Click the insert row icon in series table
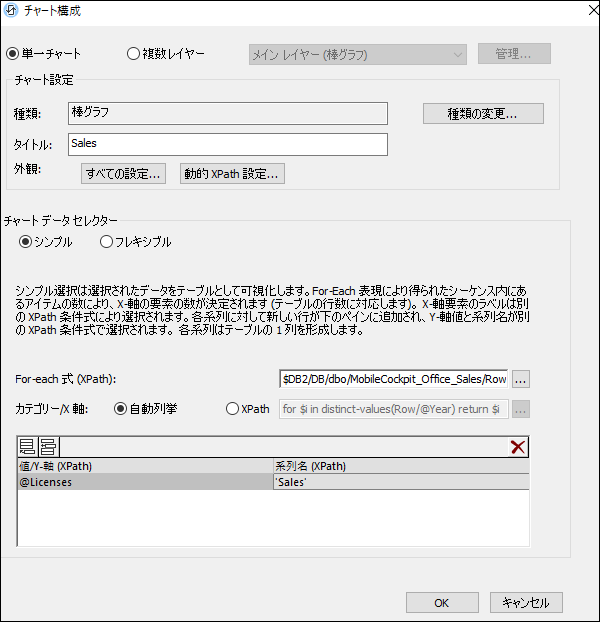Screen dimensions: 600x622 pyautogui.click(x=48, y=447)
